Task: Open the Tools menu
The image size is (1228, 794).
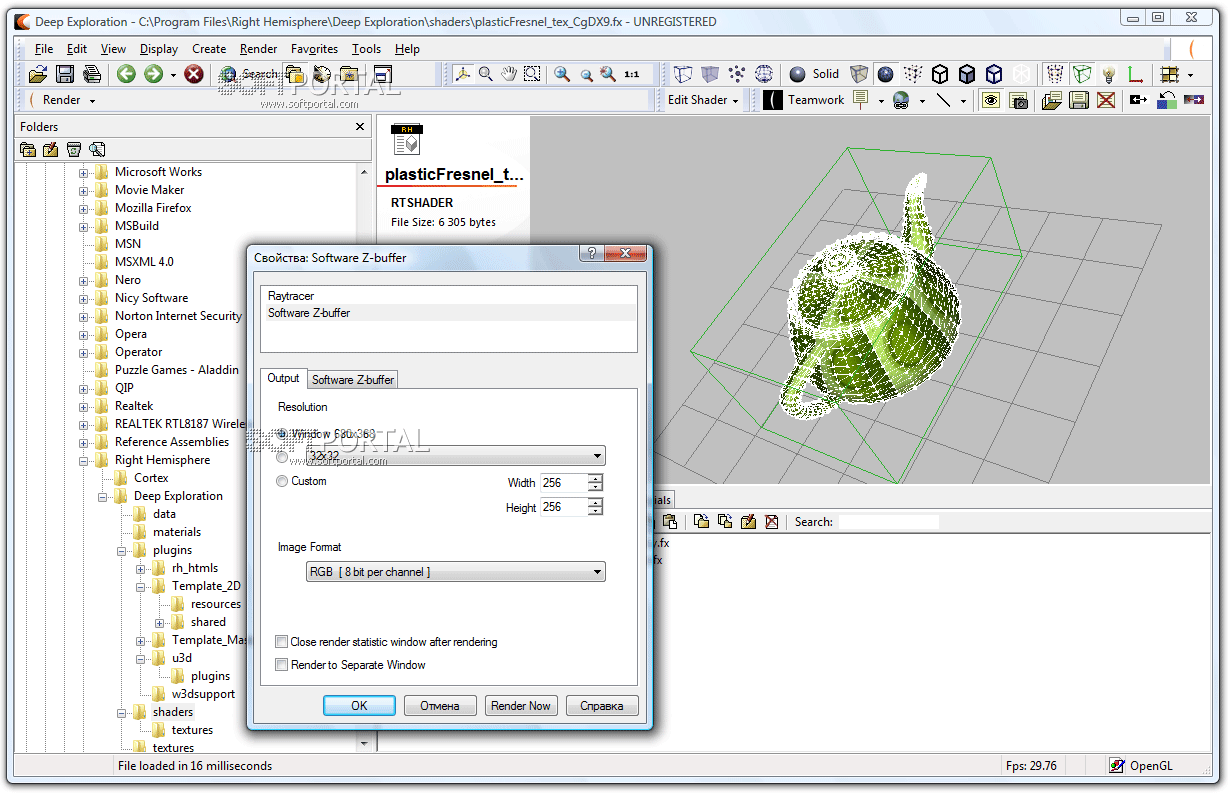Action: [366, 49]
